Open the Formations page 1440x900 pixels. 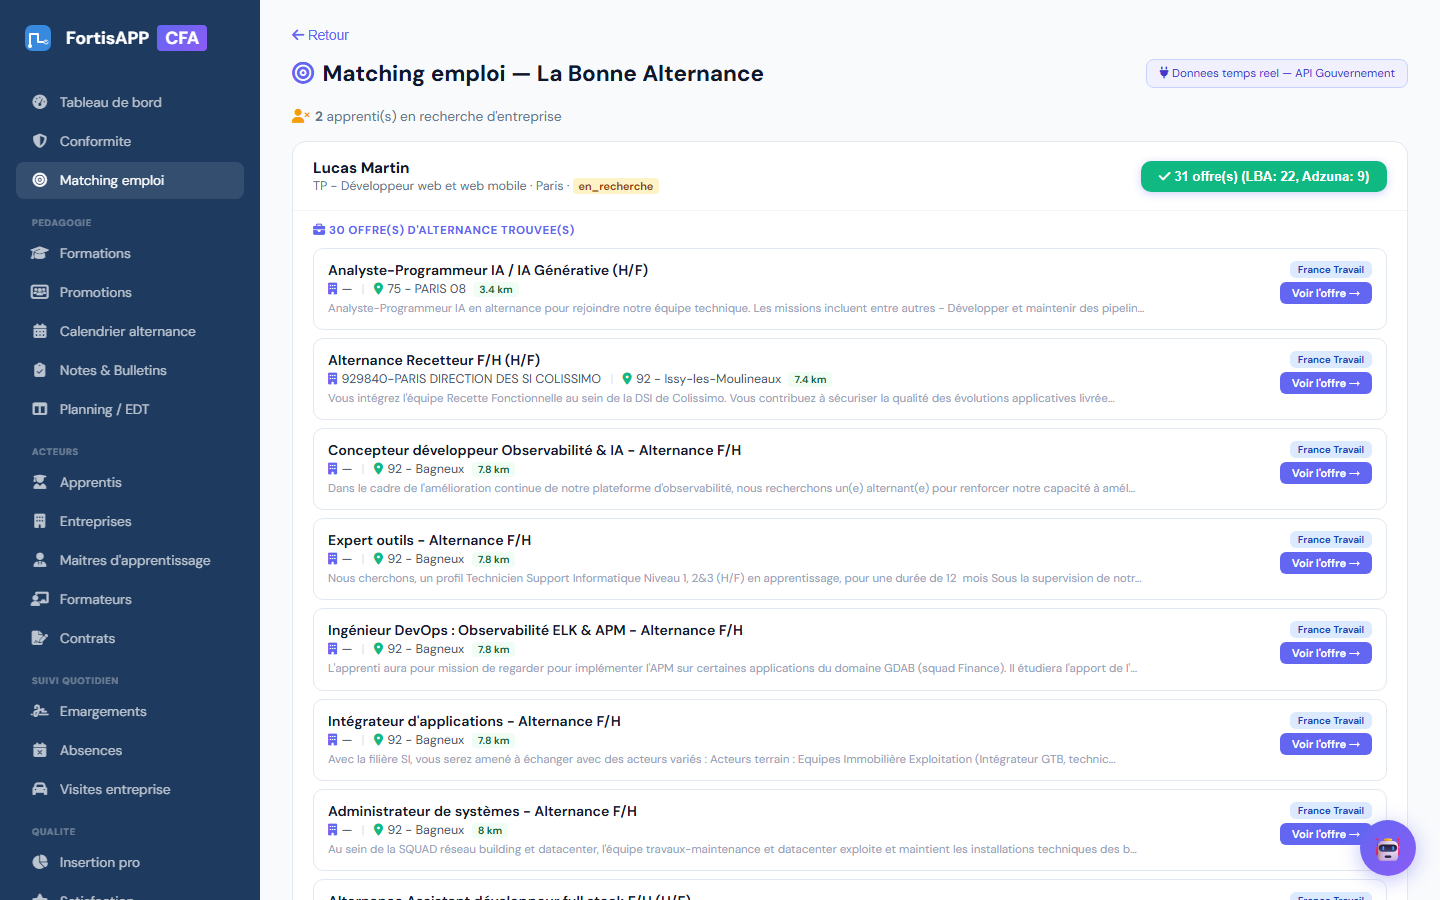click(130, 253)
